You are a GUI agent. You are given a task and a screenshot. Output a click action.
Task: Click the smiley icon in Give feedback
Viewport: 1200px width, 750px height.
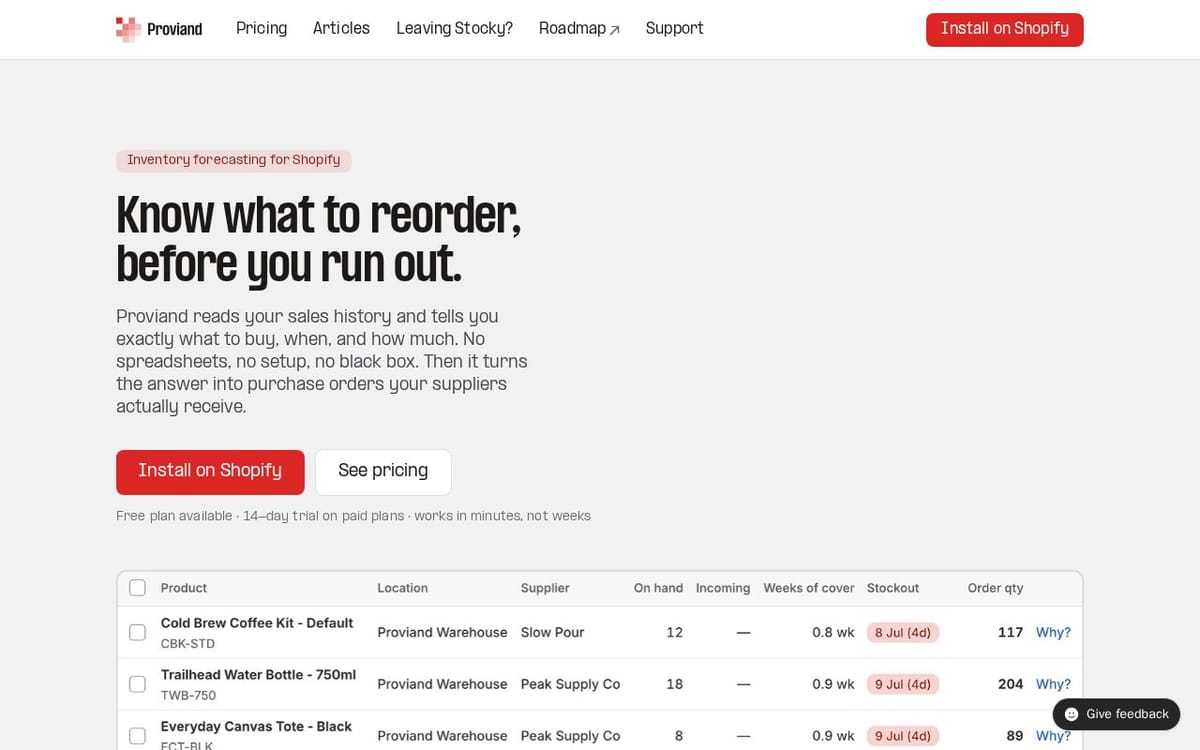(1071, 714)
